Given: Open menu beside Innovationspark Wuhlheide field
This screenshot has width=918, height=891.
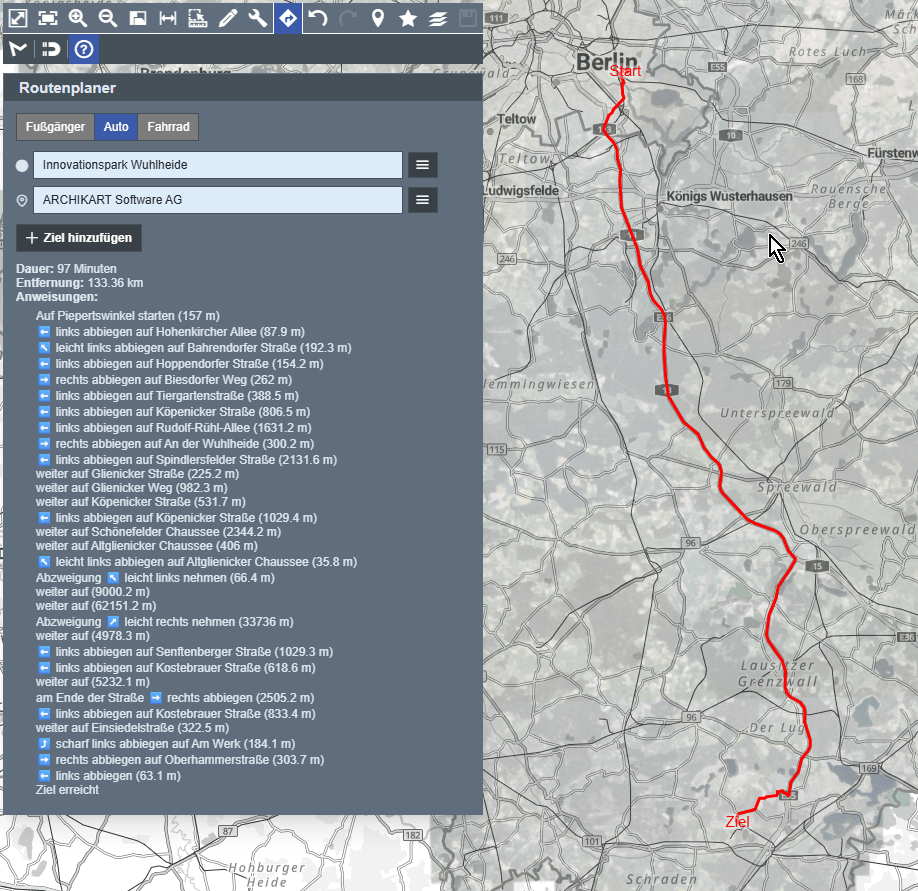Looking at the screenshot, I should point(422,165).
